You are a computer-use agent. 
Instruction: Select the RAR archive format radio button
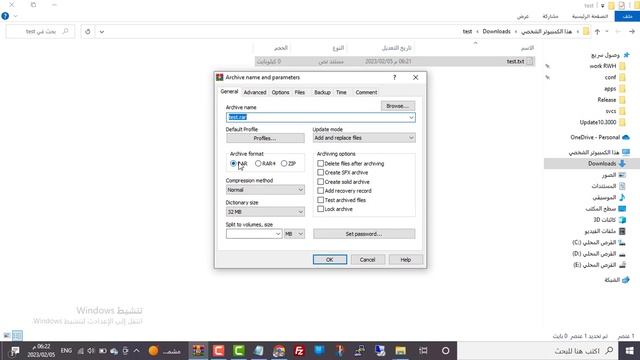pos(233,163)
